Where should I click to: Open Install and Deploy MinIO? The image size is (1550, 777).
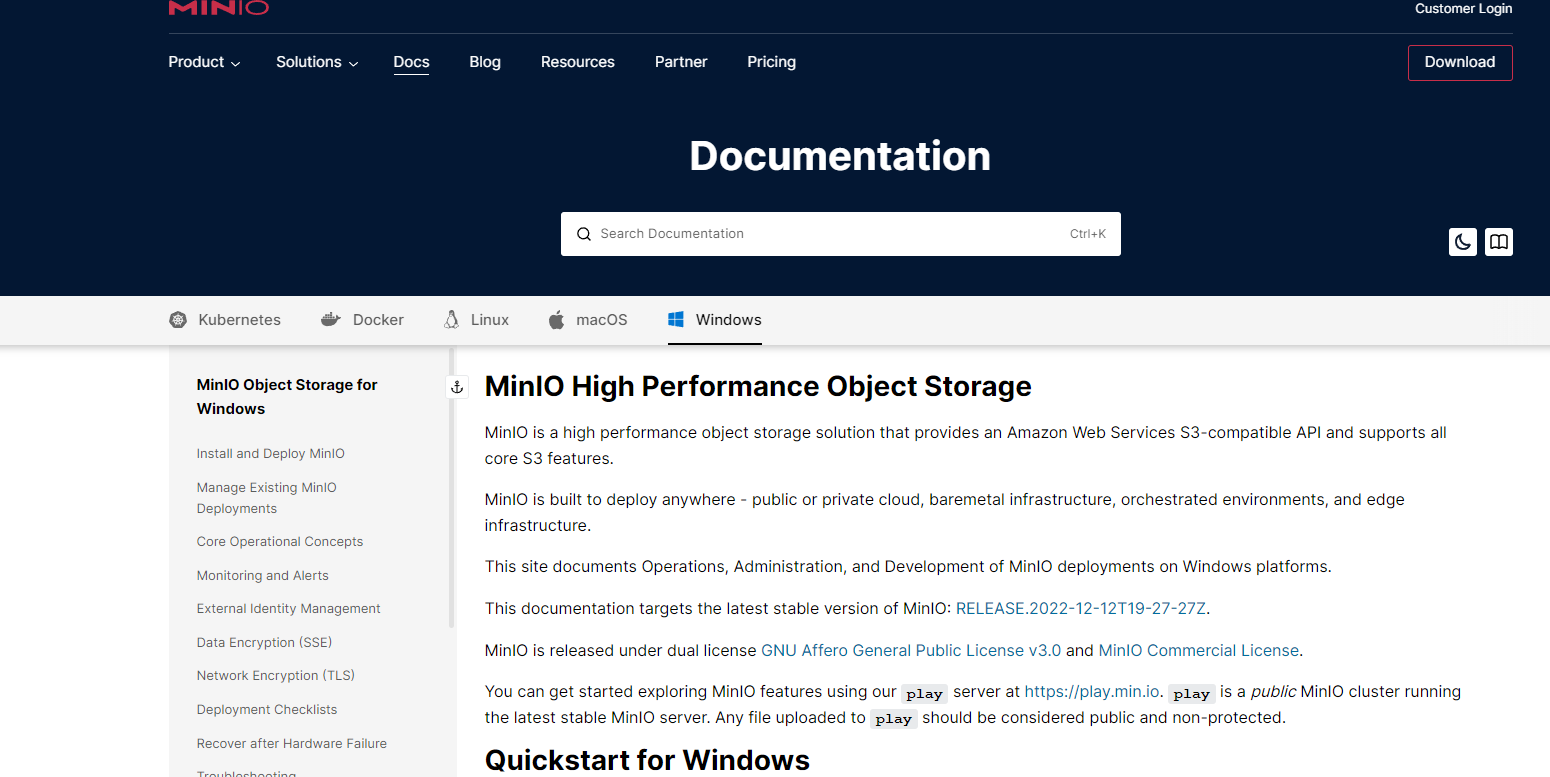point(271,454)
